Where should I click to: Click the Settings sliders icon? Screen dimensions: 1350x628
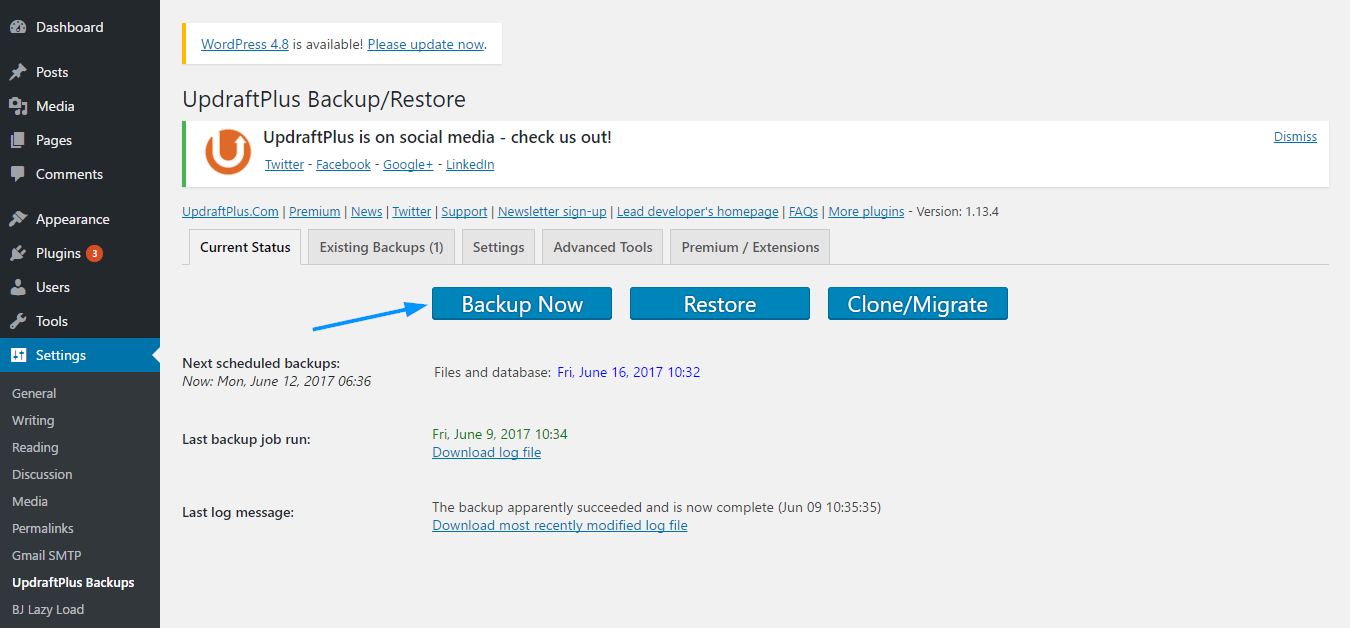point(18,355)
